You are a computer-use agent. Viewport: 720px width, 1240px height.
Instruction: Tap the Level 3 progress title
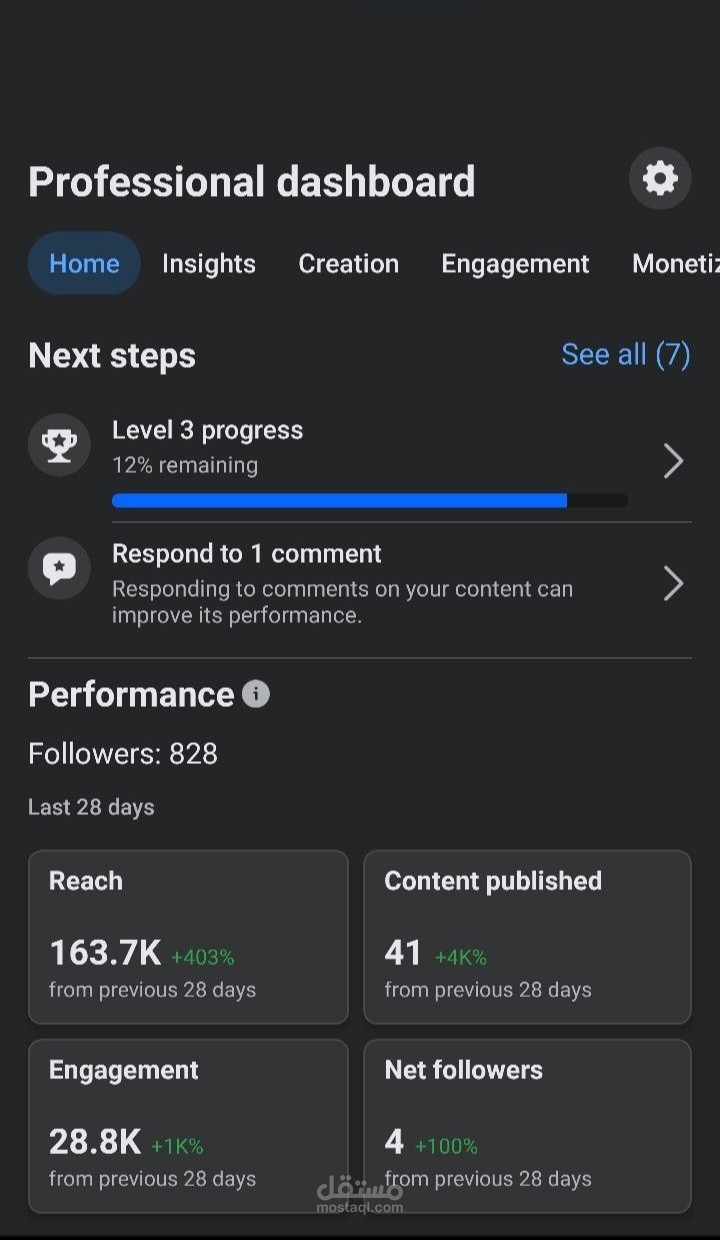coord(207,430)
